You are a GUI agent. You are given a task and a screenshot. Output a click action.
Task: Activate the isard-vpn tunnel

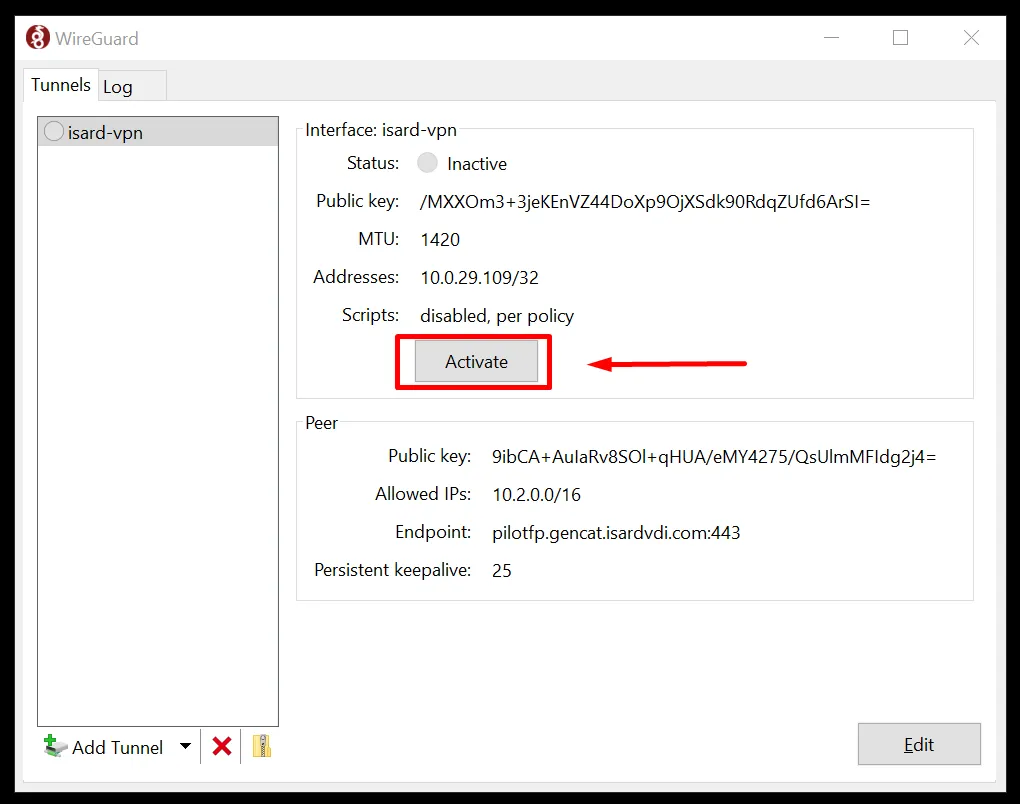tap(476, 362)
